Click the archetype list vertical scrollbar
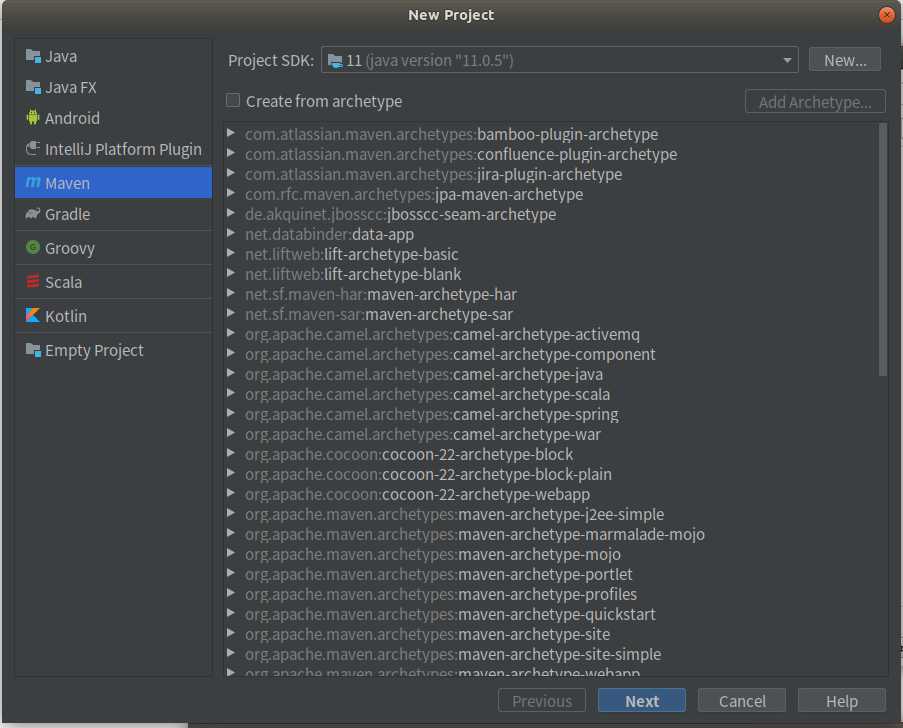 point(882,249)
